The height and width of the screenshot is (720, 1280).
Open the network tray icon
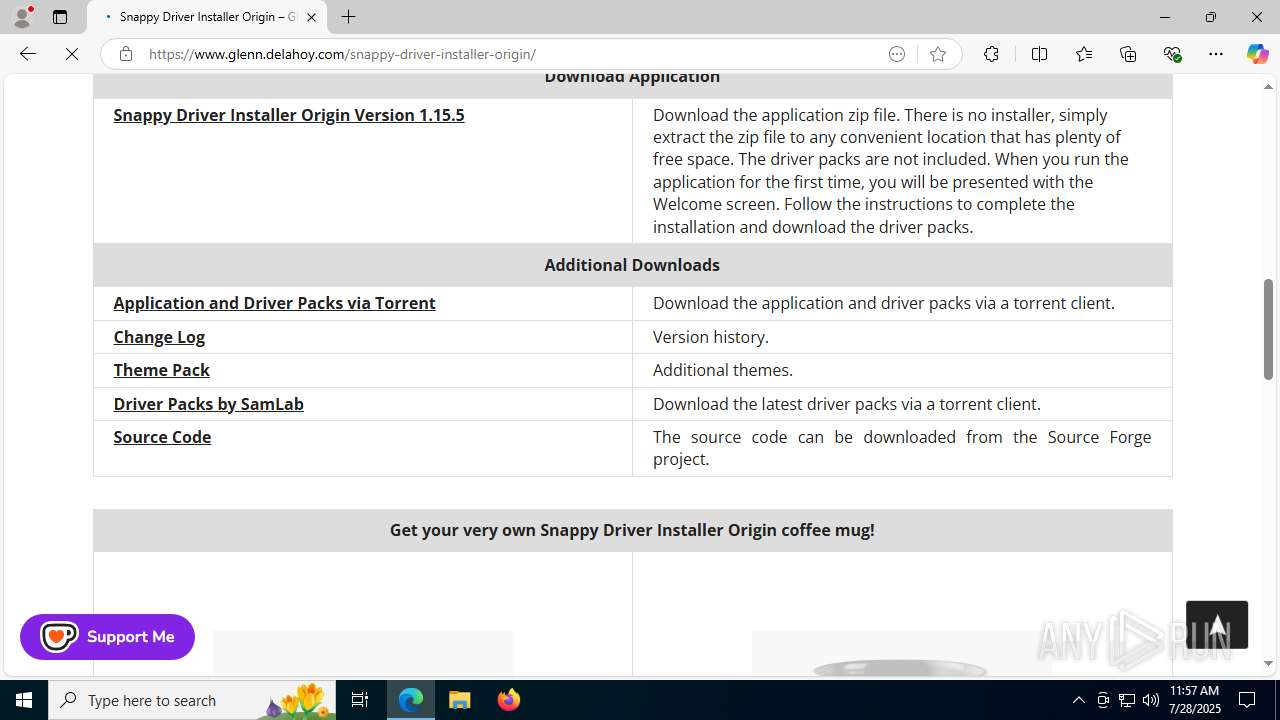(1127, 700)
